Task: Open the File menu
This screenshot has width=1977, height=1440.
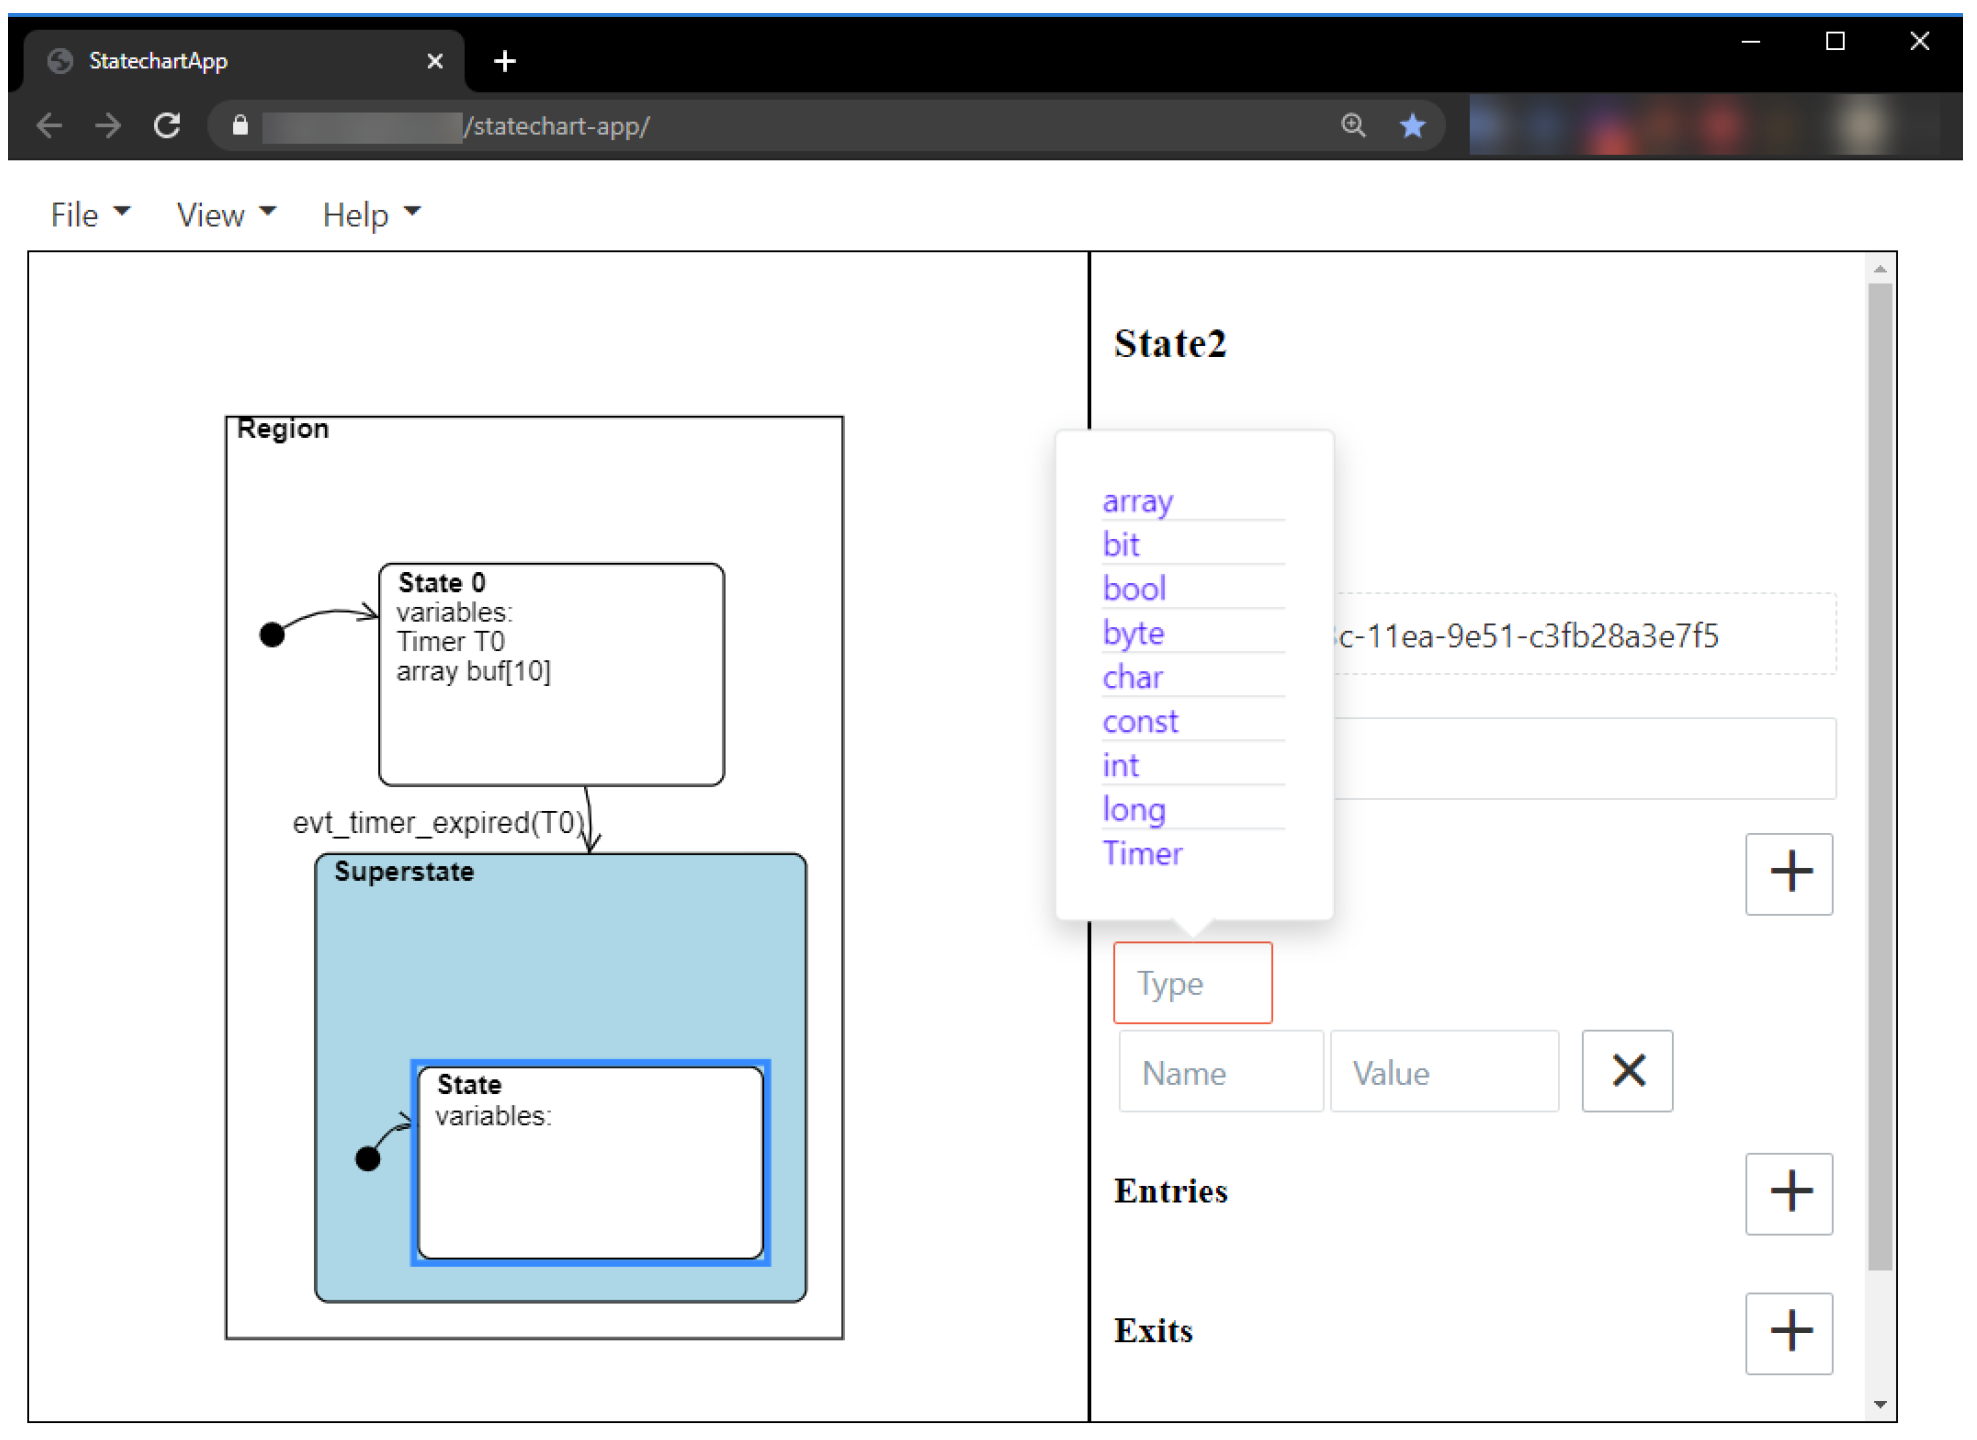Action: (90, 215)
